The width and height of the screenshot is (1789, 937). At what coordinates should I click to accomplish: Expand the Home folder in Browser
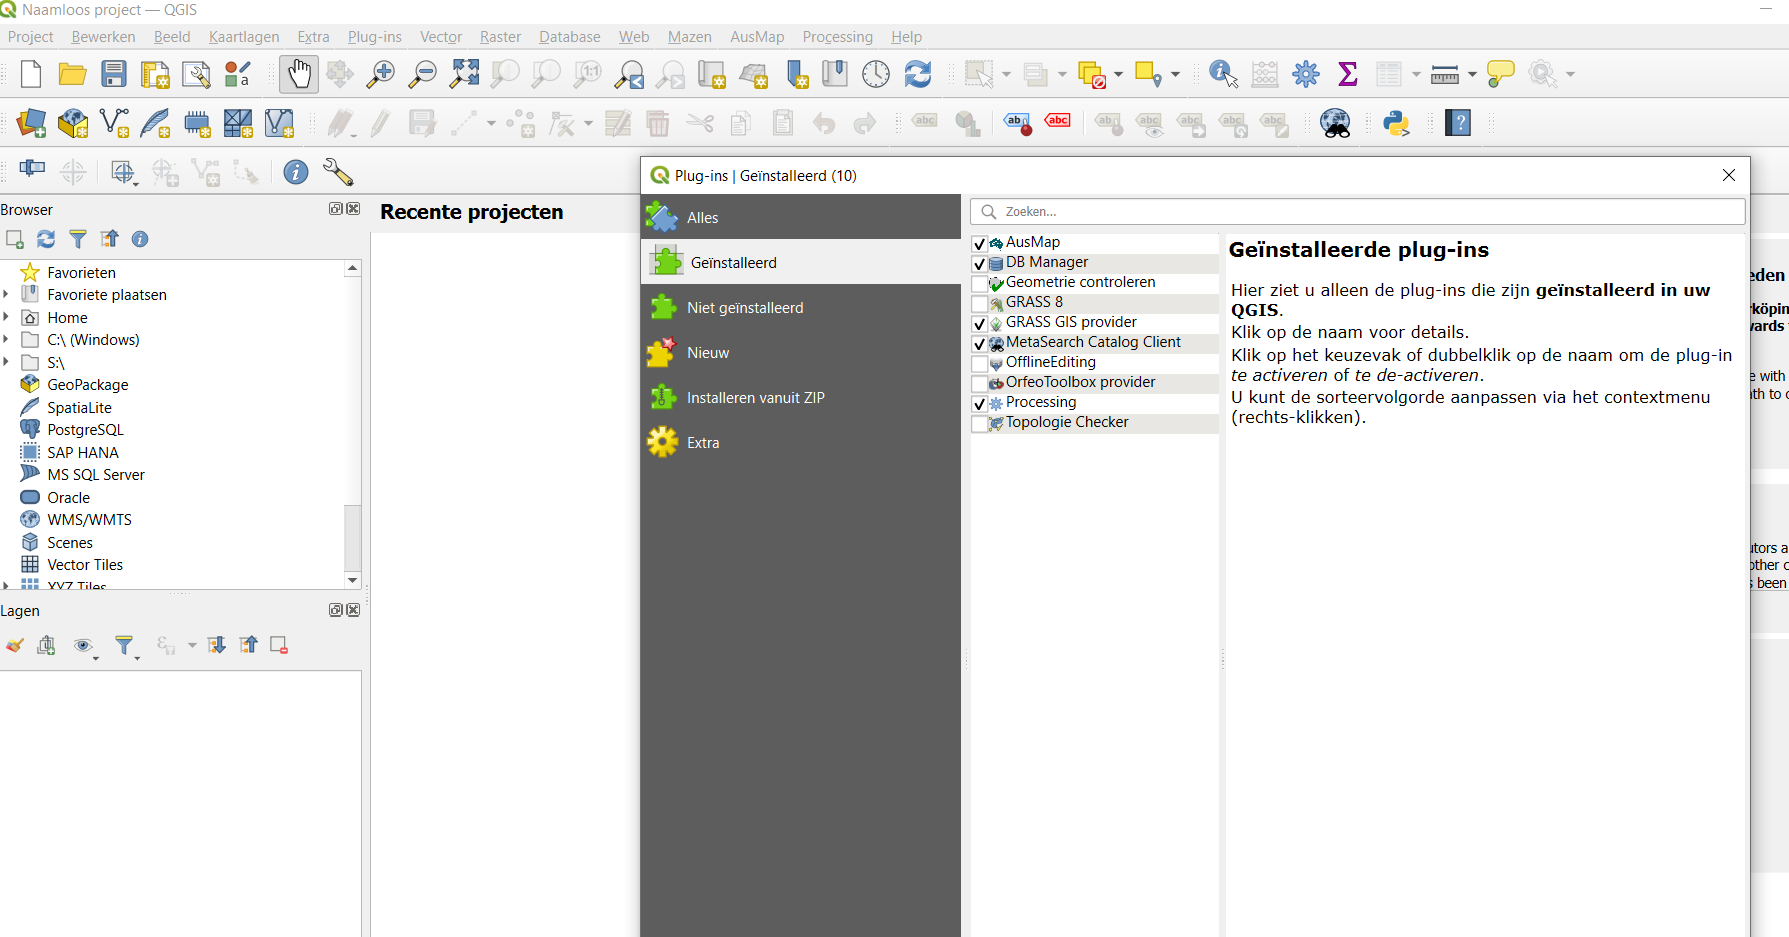click(6, 318)
